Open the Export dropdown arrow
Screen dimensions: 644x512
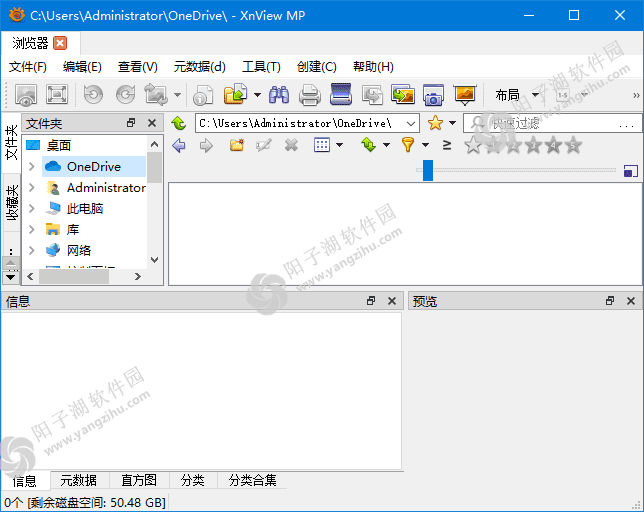click(x=258, y=95)
